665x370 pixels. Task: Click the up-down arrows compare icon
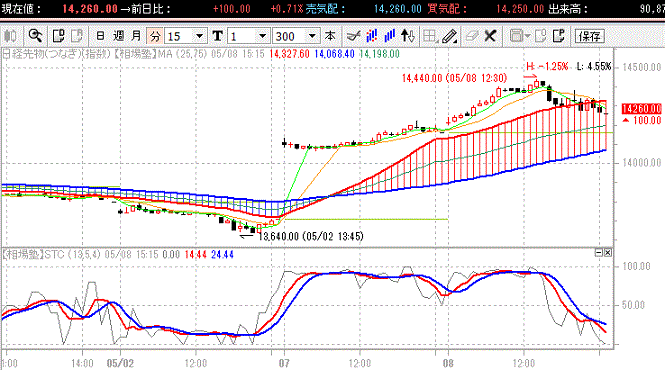[408, 36]
